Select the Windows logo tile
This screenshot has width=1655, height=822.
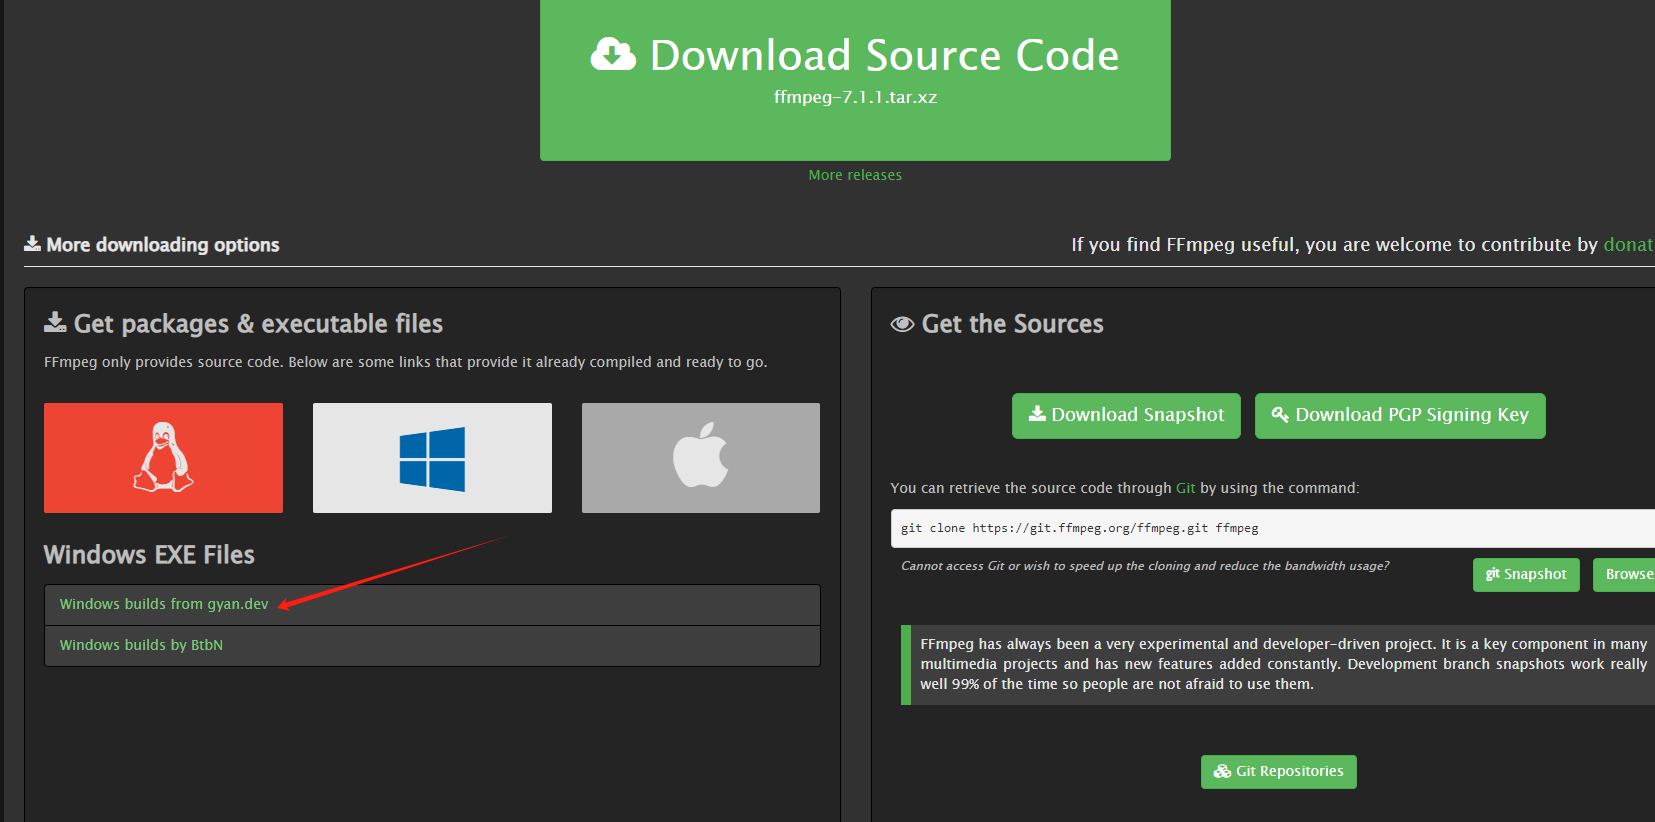tap(432, 458)
